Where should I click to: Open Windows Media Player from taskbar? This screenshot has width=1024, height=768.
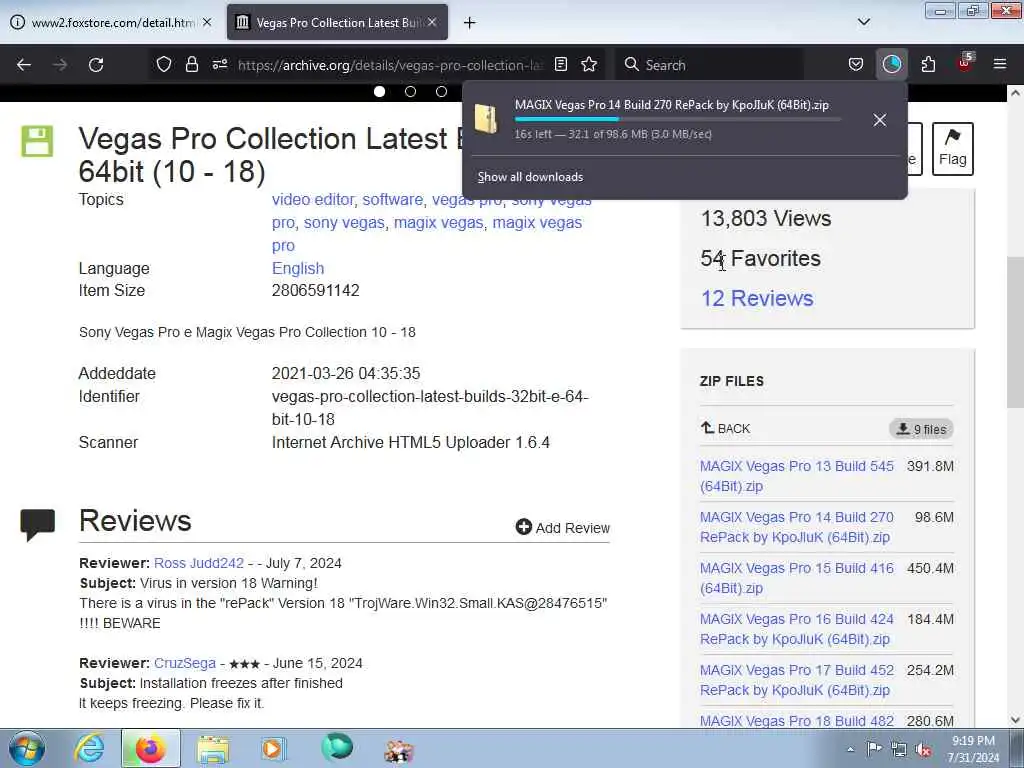[x=274, y=748]
